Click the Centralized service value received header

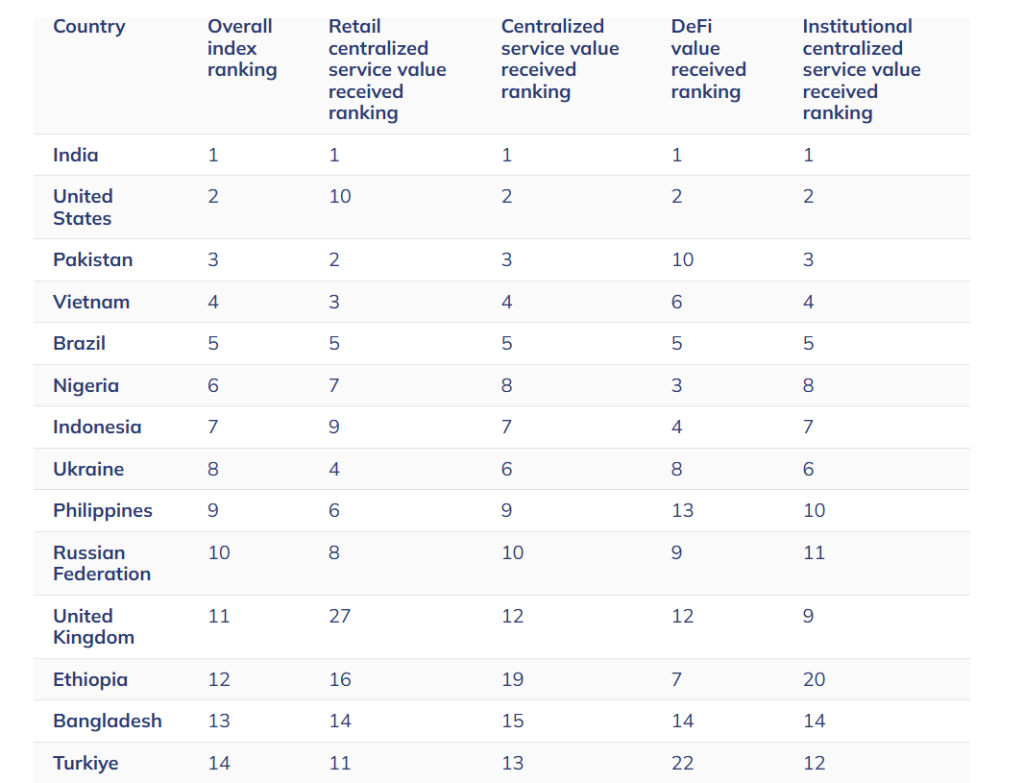point(560,59)
